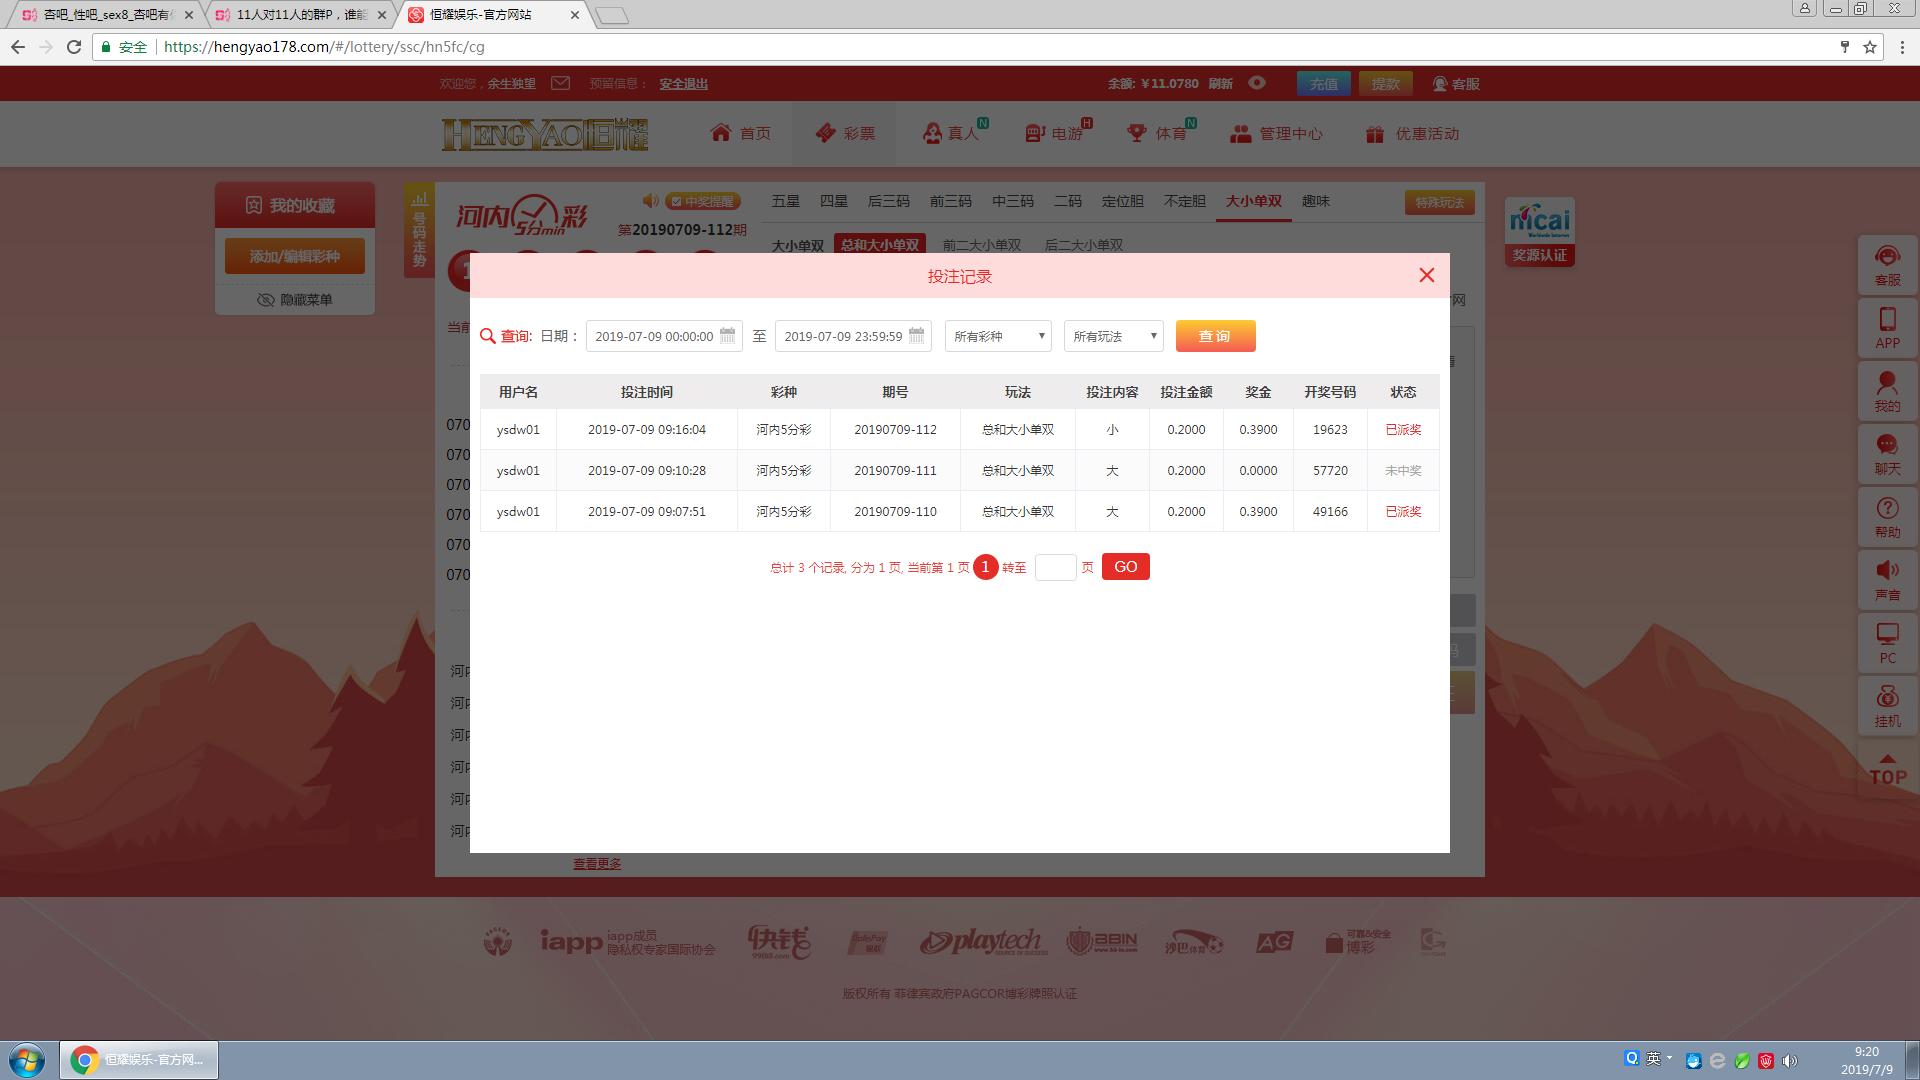Select the 总和大小单双 sub-tab
This screenshot has width=1920, height=1080.
pyautogui.click(x=880, y=245)
